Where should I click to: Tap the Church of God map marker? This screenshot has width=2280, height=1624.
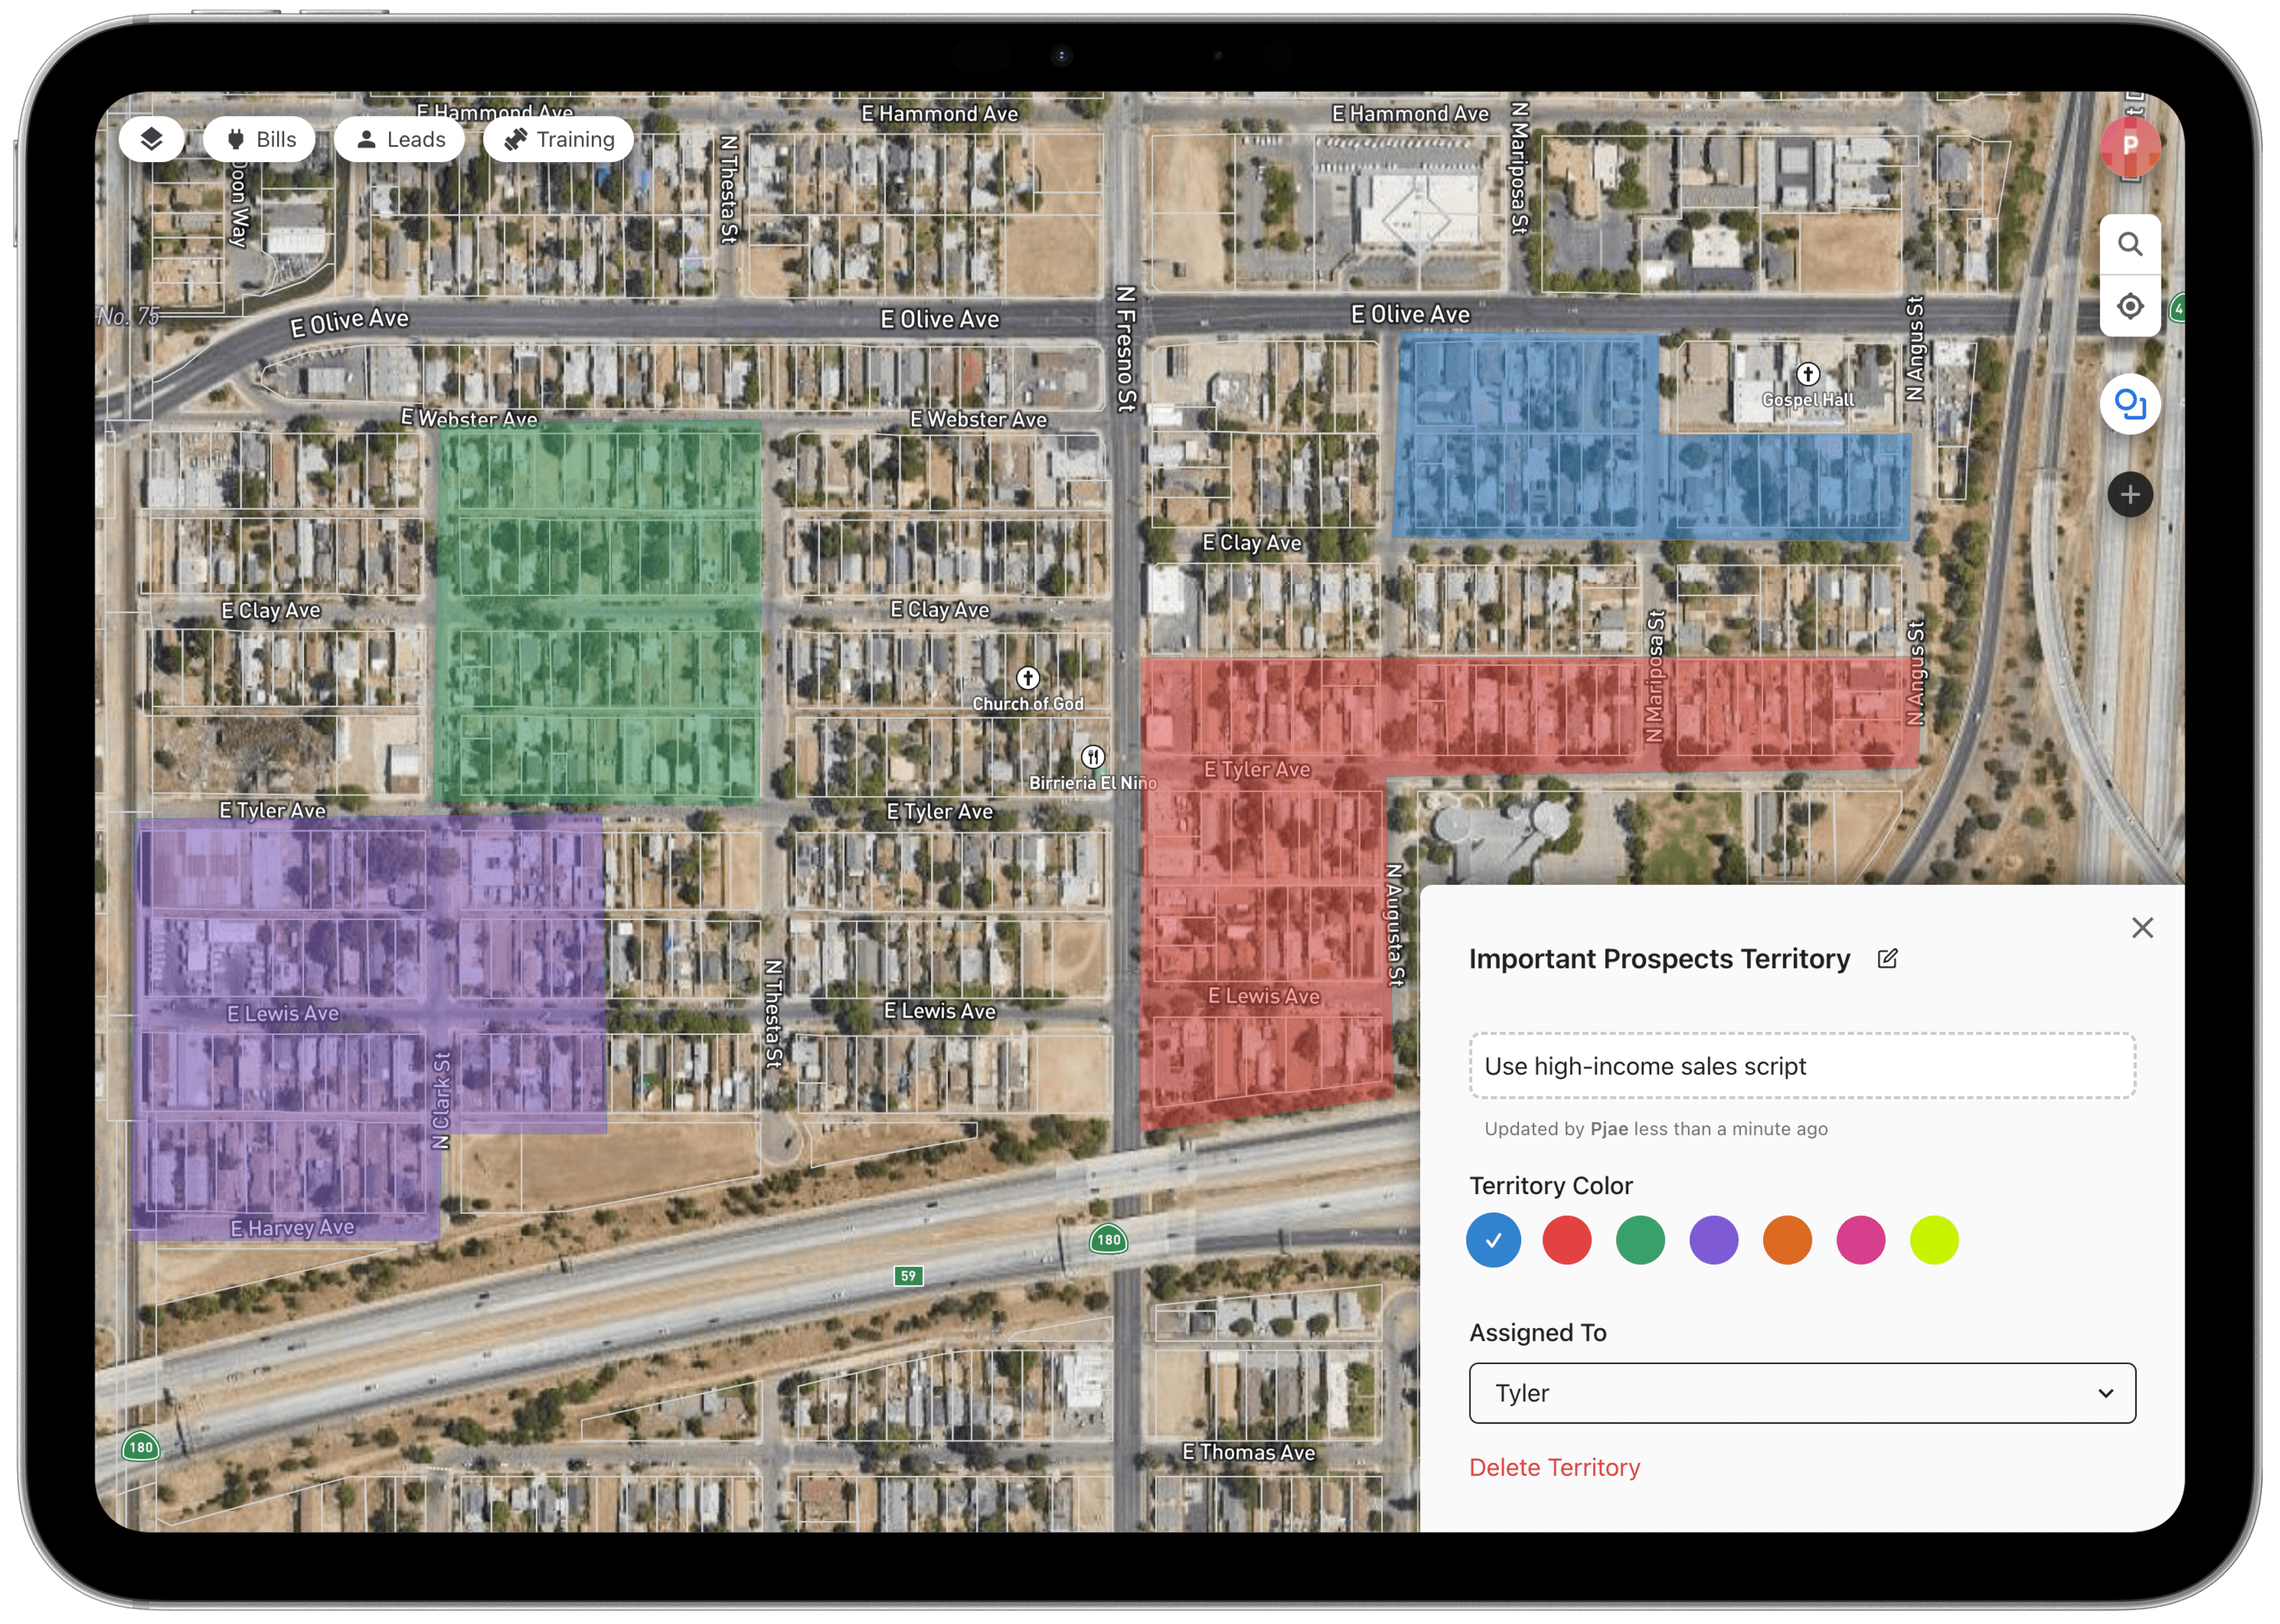click(1027, 679)
